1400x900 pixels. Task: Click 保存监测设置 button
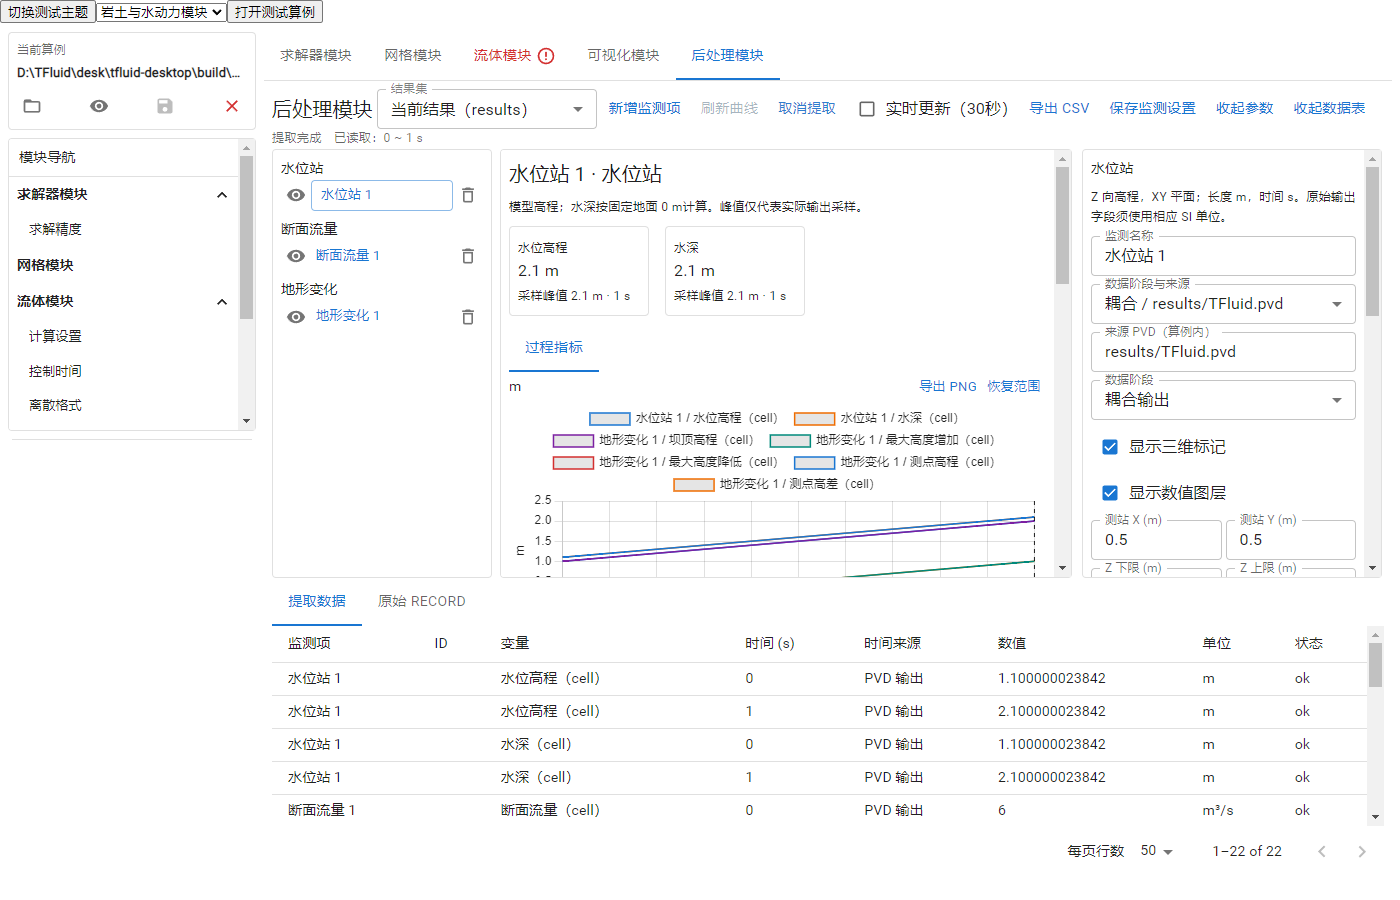[1152, 108]
